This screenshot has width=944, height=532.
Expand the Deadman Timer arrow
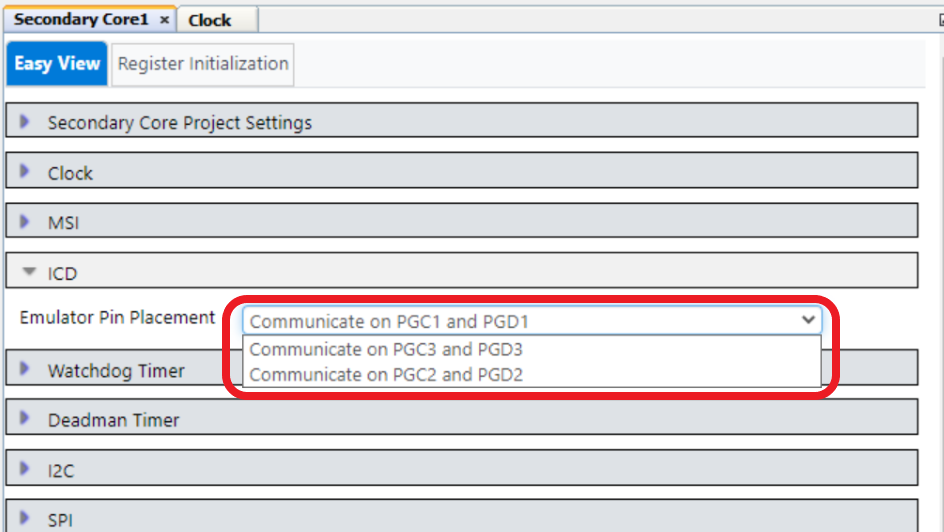point(24,418)
